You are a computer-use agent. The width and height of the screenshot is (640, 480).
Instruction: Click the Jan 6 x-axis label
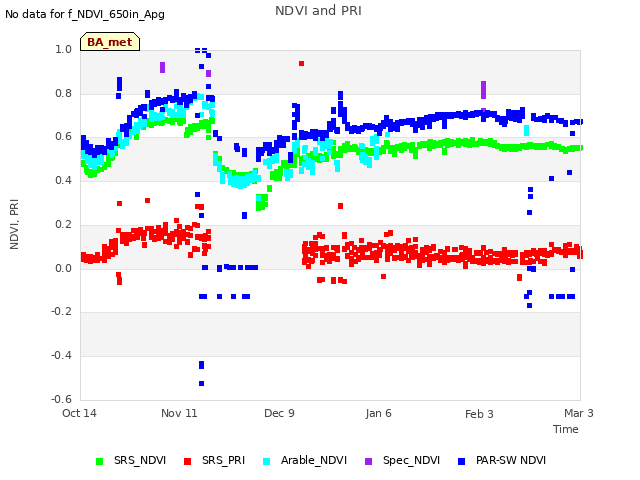click(x=378, y=413)
